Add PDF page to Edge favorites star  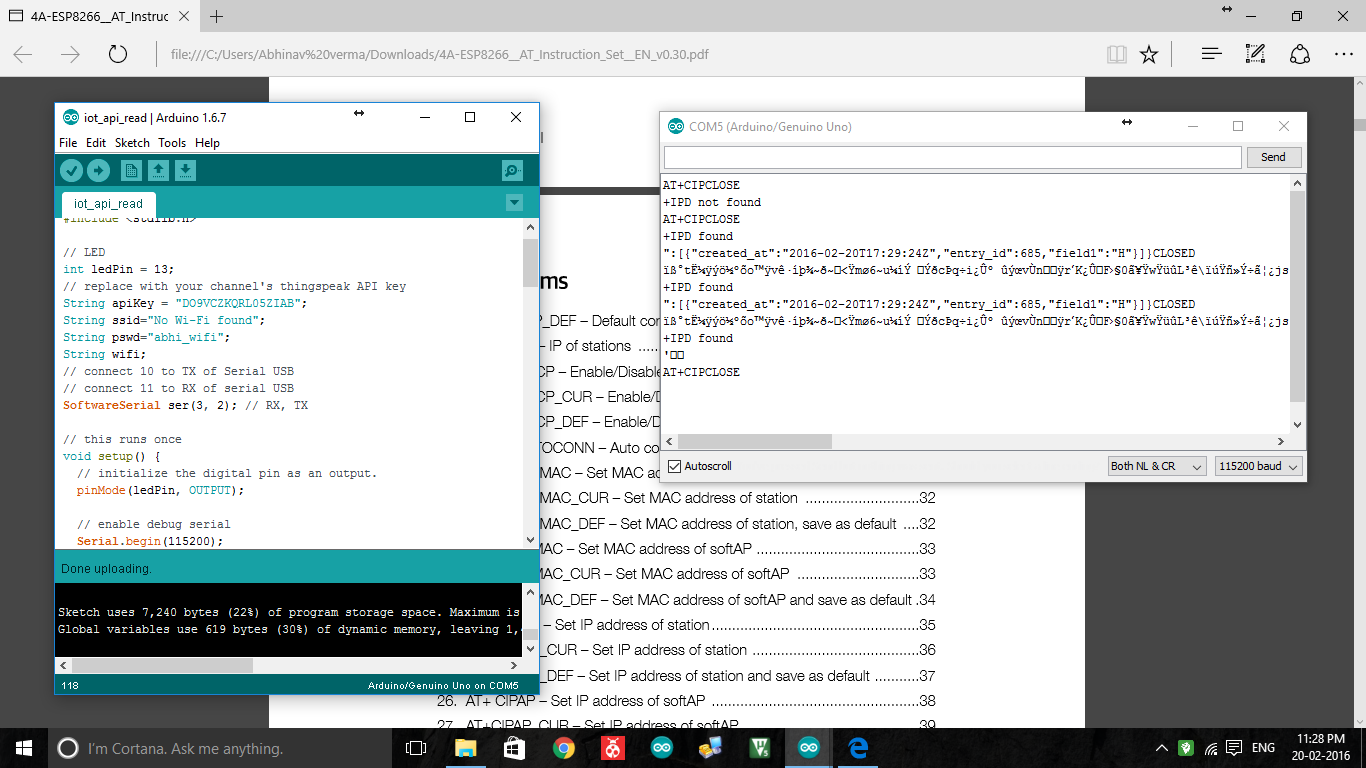click(x=1148, y=54)
